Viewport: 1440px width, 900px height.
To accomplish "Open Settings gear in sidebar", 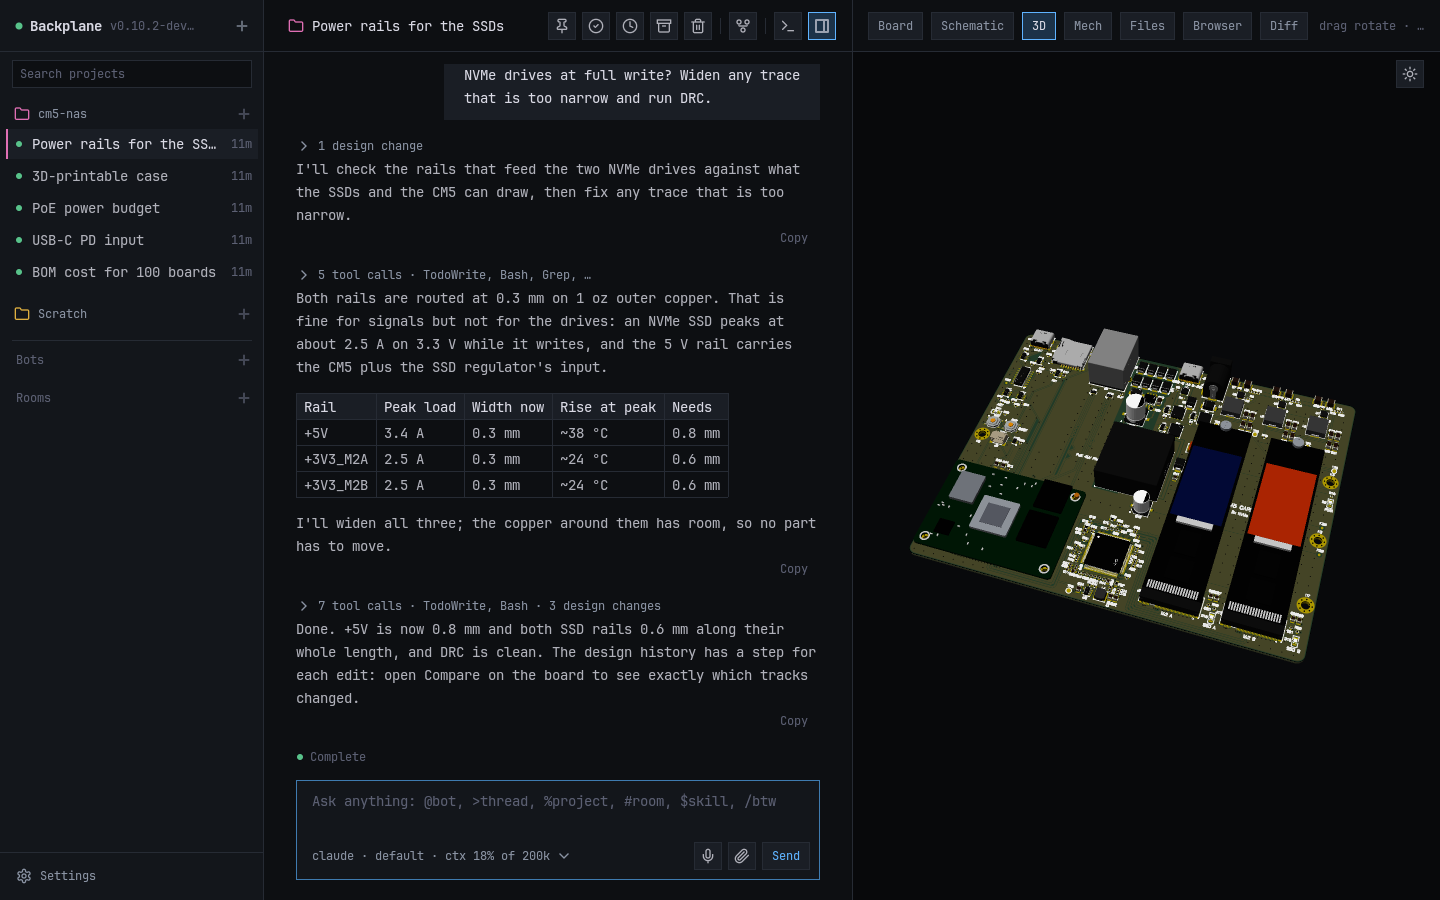I will pos(56,876).
